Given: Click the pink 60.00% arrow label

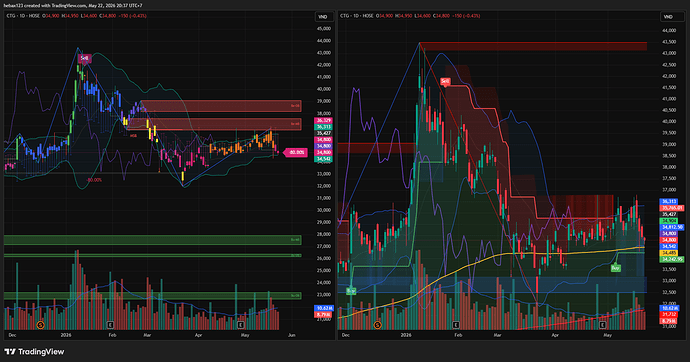Looking at the screenshot, I should coord(295,152).
